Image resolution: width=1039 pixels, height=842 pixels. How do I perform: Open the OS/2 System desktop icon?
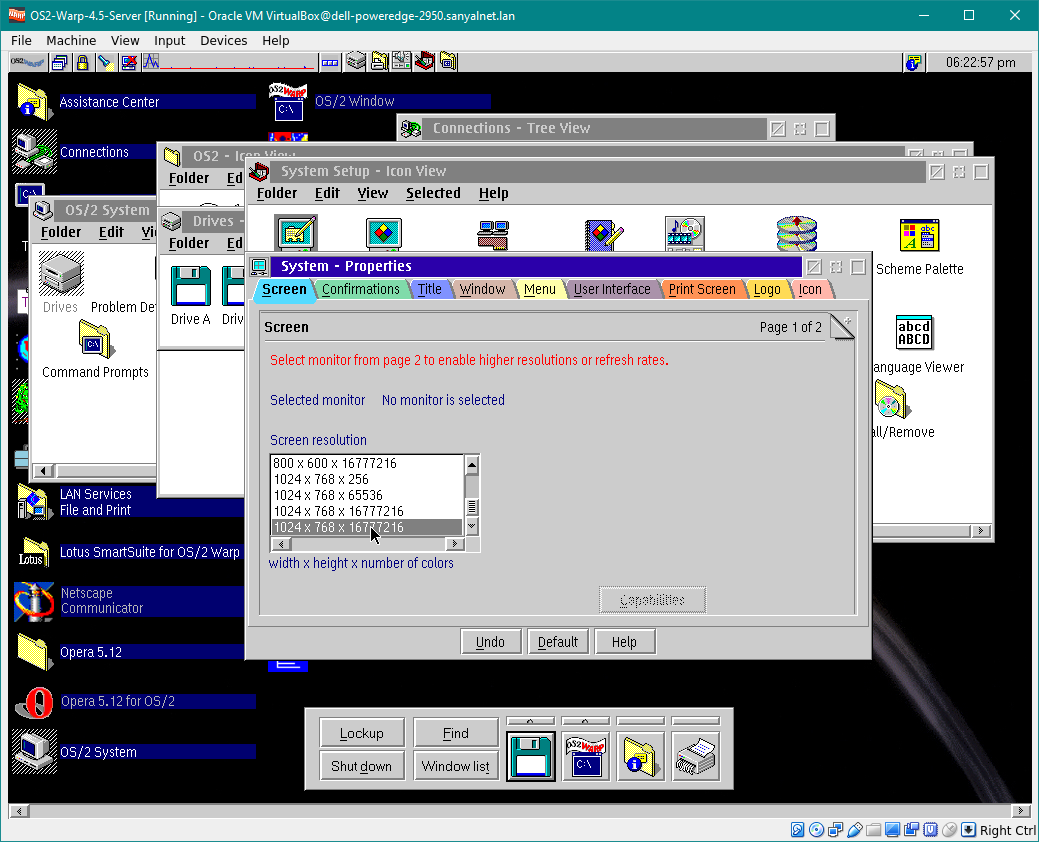tap(34, 751)
